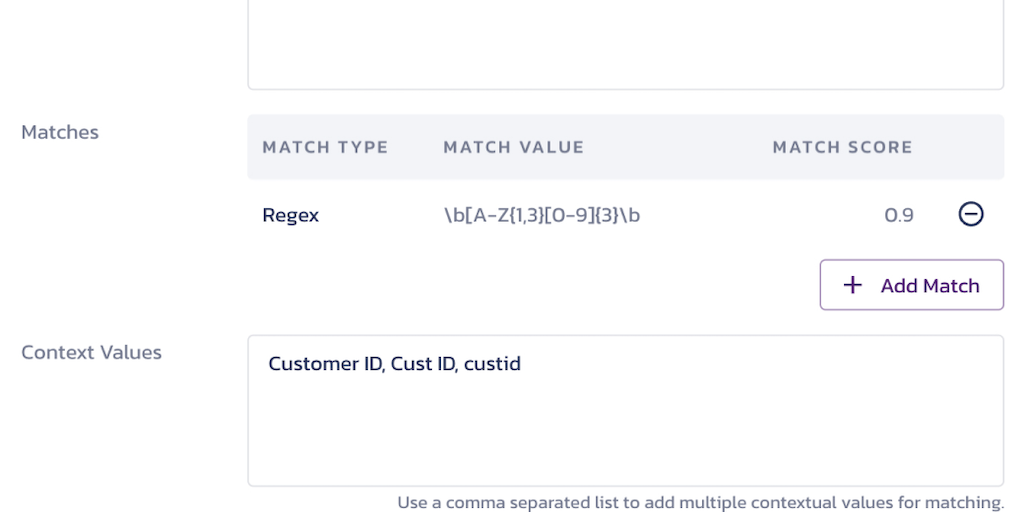The height and width of the screenshot is (512, 1024).
Task: Place cursor on "custid" context value
Action: (492, 364)
